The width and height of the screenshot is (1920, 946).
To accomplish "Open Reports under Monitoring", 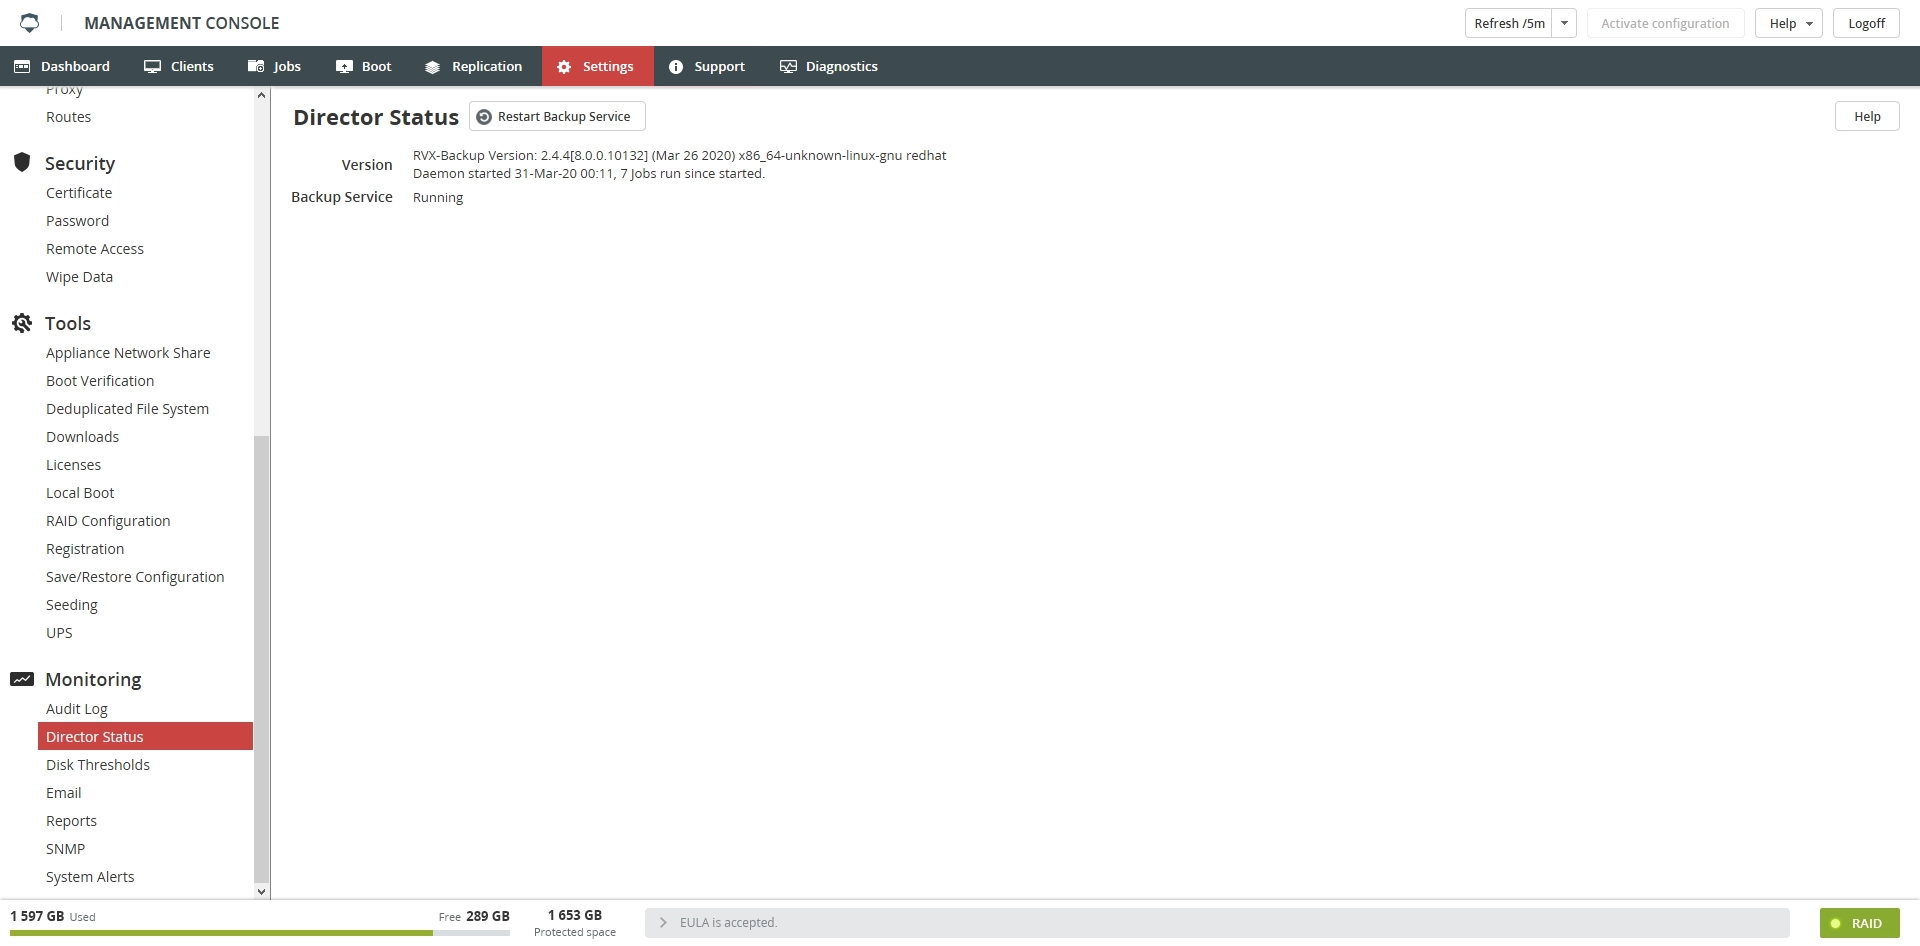I will (x=71, y=821).
